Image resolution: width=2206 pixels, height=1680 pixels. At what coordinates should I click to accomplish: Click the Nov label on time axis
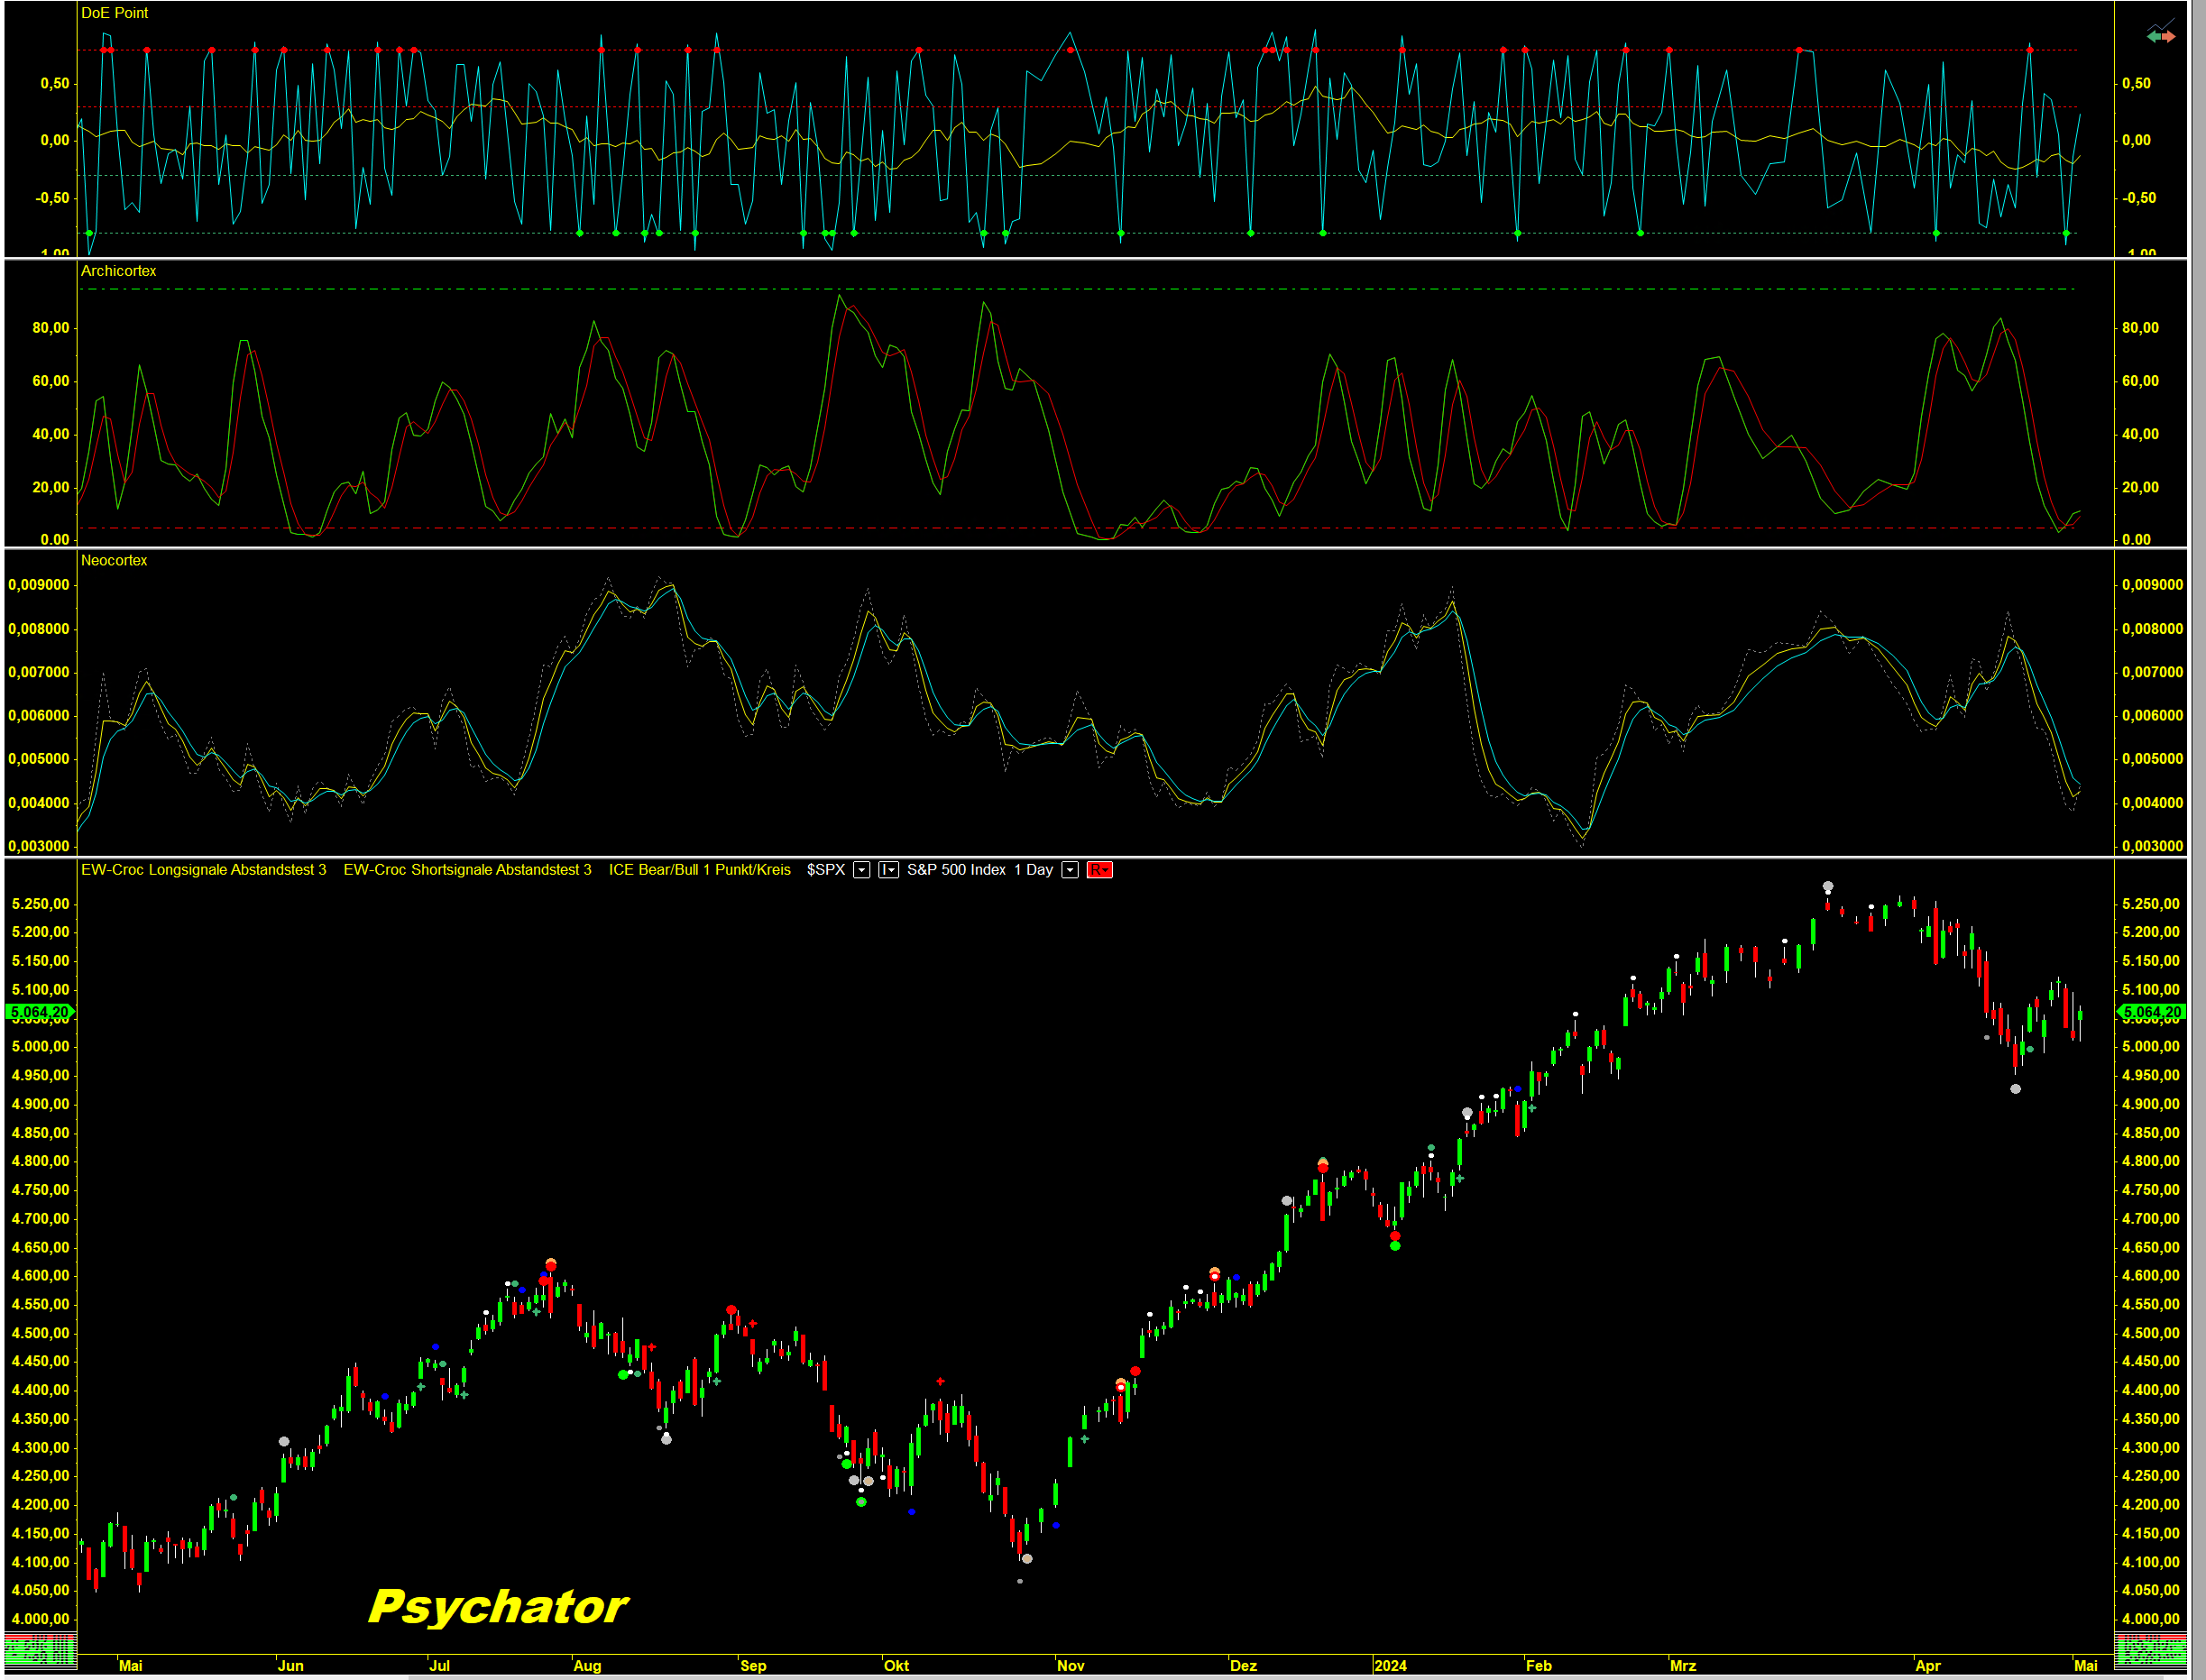point(1070,1665)
